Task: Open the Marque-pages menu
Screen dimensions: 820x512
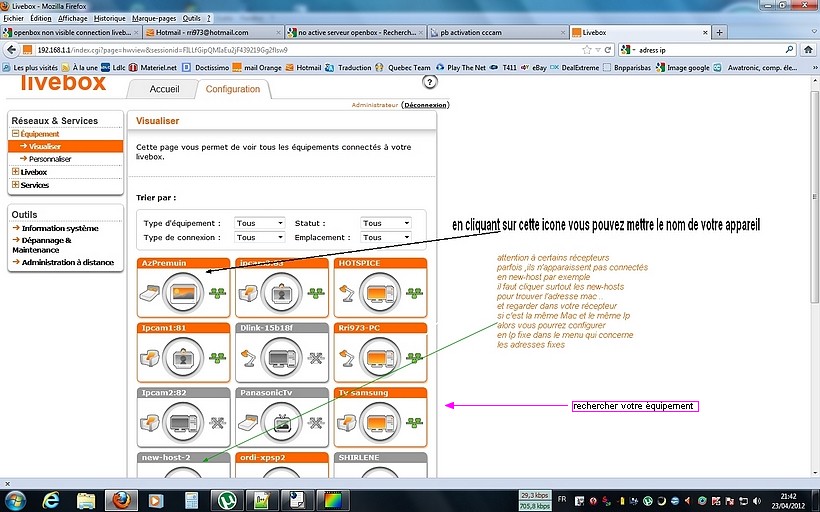Action: [155, 18]
